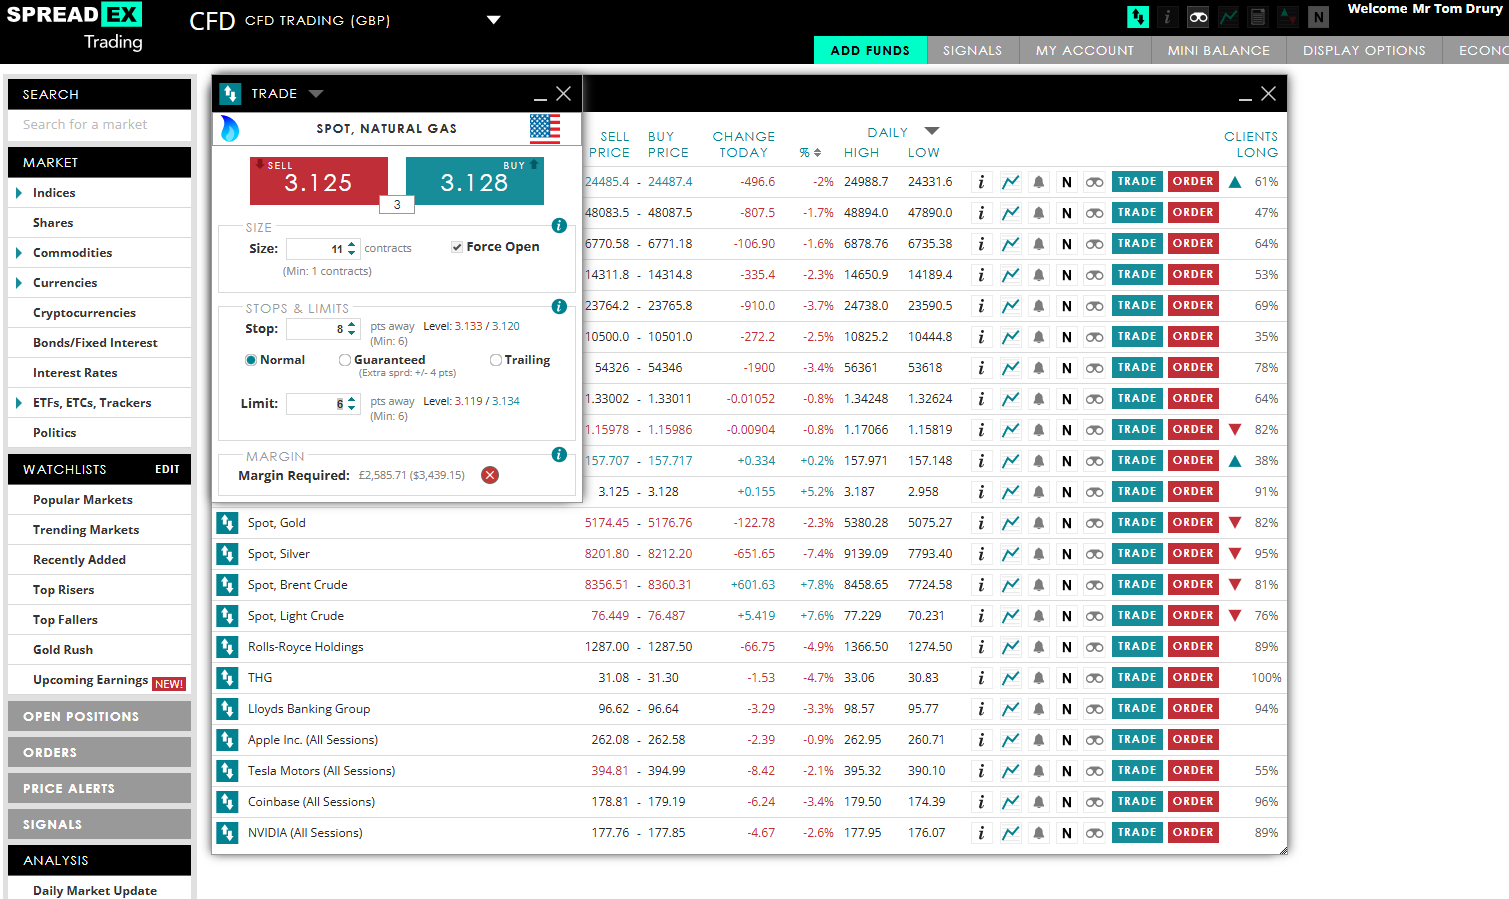Open the DAILY dropdown in the price table

931,130
